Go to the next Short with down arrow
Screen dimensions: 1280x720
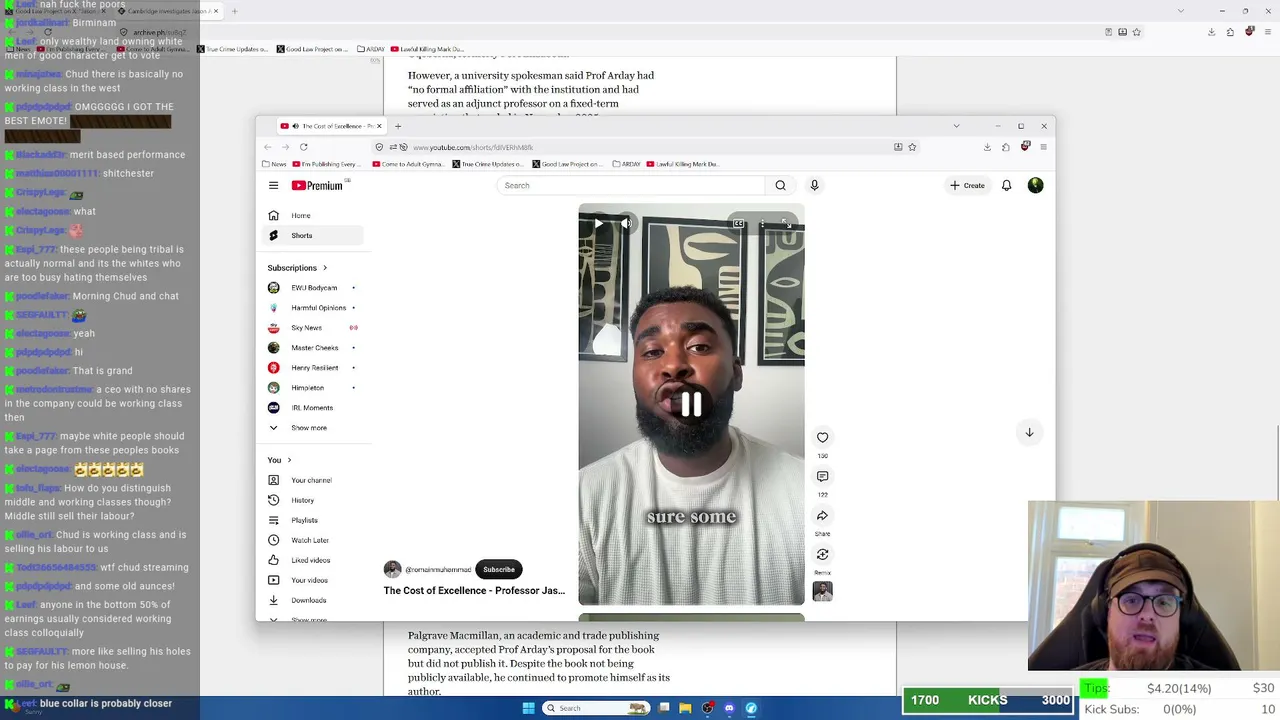pyautogui.click(x=1029, y=432)
